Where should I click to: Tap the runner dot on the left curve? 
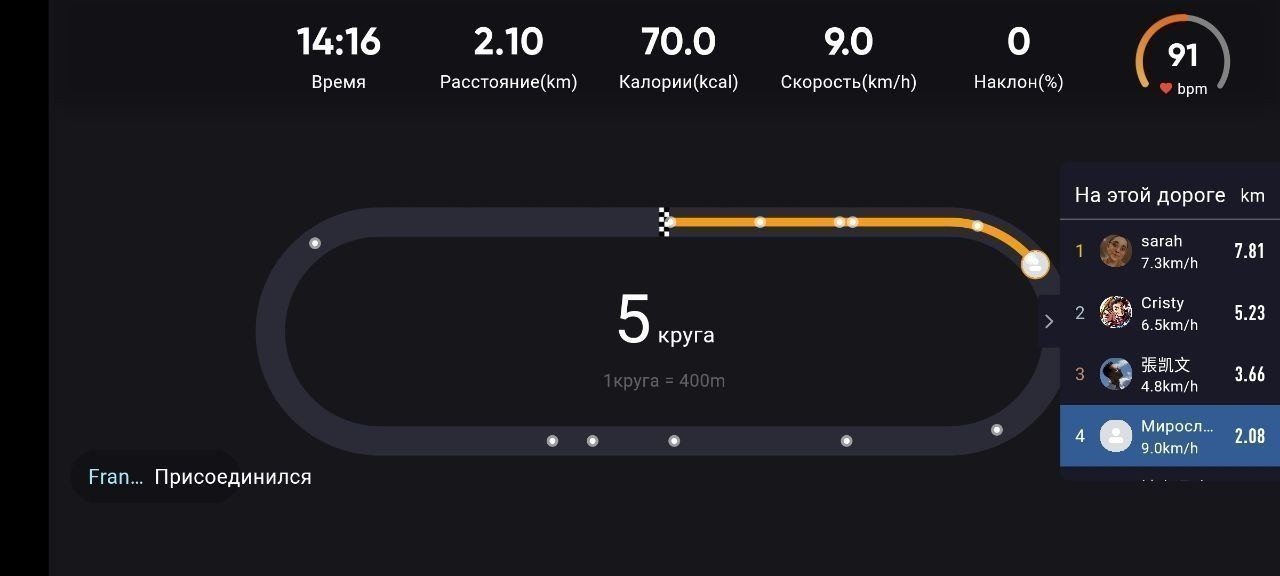(315, 243)
